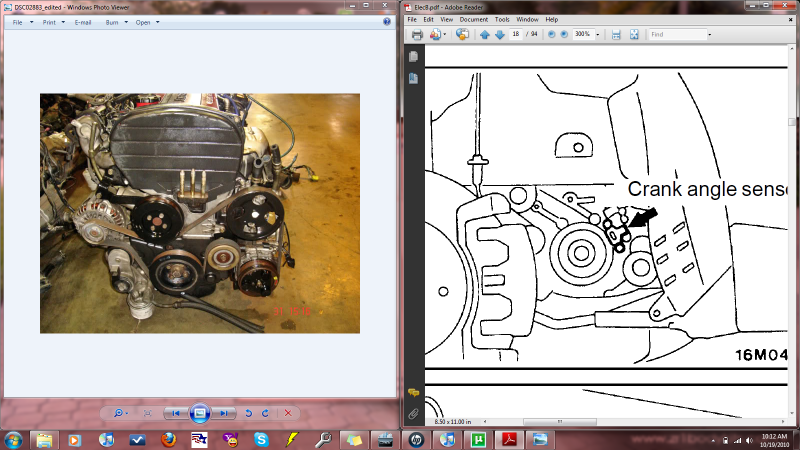Zoom out using the minus button in Adobe Reader

552,35
